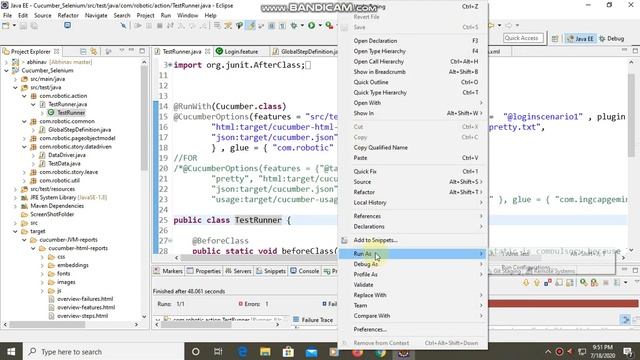
Task: Open the Servers view tab
Action: pos(238,271)
